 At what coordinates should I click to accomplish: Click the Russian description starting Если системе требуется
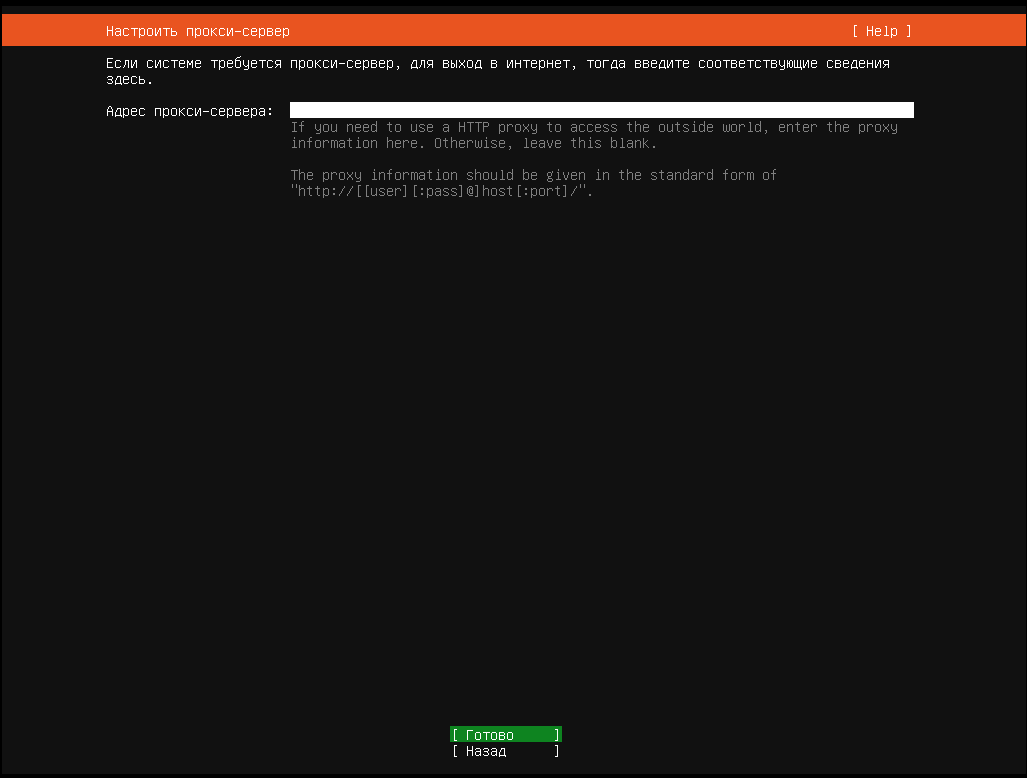tap(497, 63)
